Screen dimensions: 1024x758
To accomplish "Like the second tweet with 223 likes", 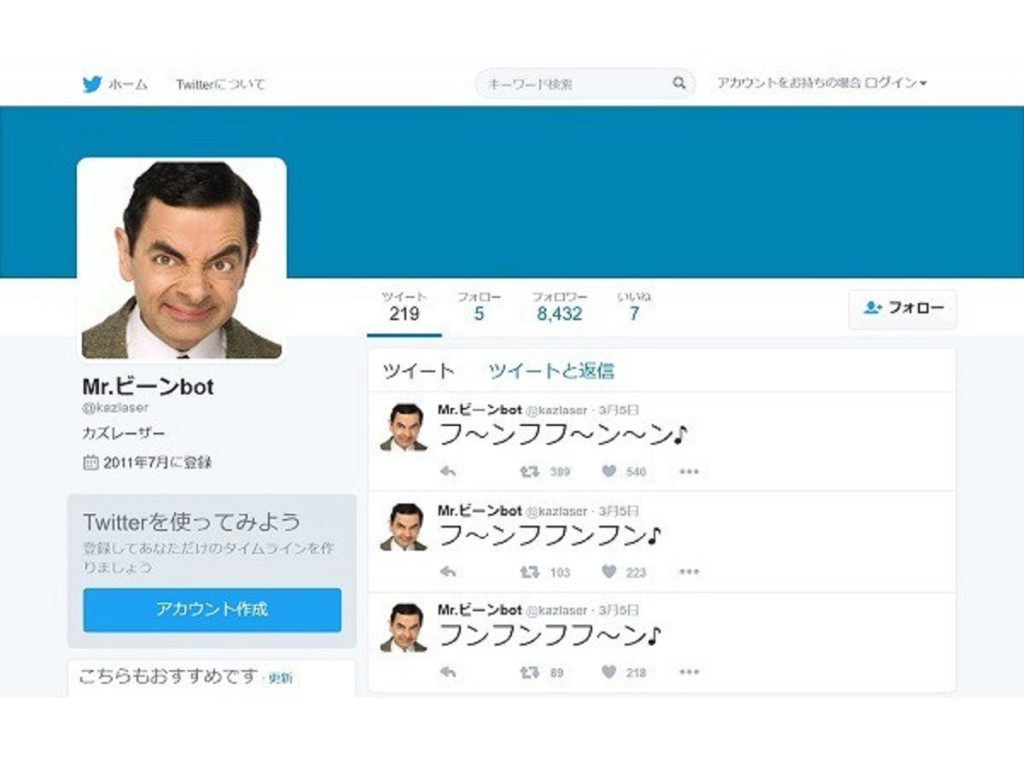I will tap(609, 572).
